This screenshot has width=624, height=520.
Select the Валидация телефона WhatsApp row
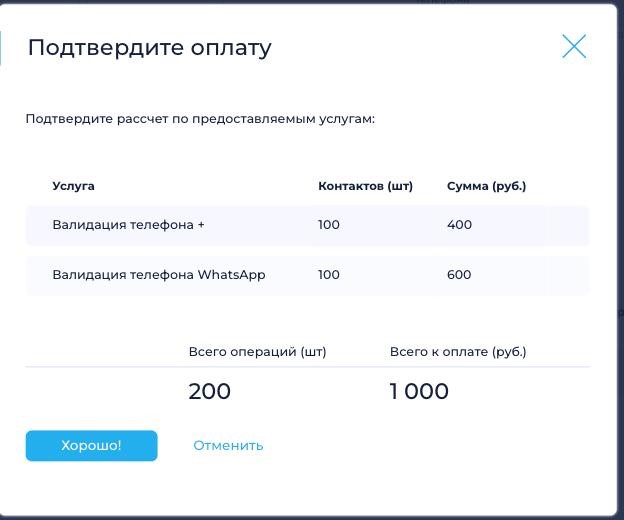click(x=307, y=275)
